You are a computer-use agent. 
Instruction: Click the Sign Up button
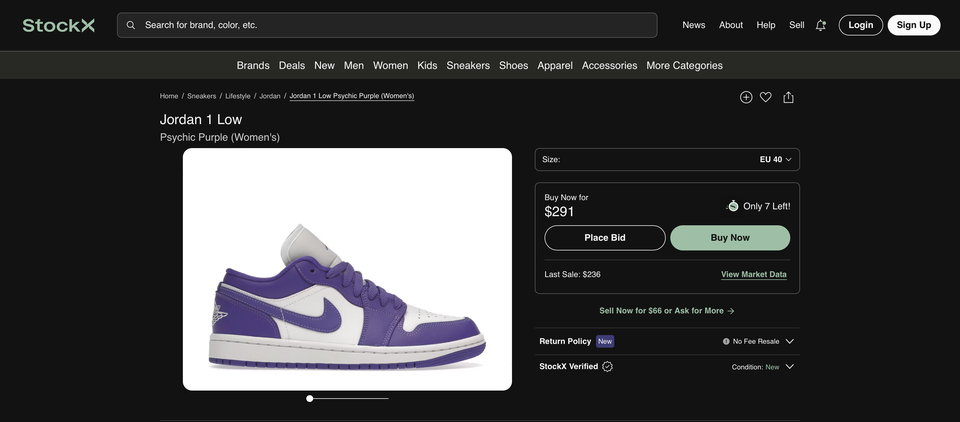914,25
